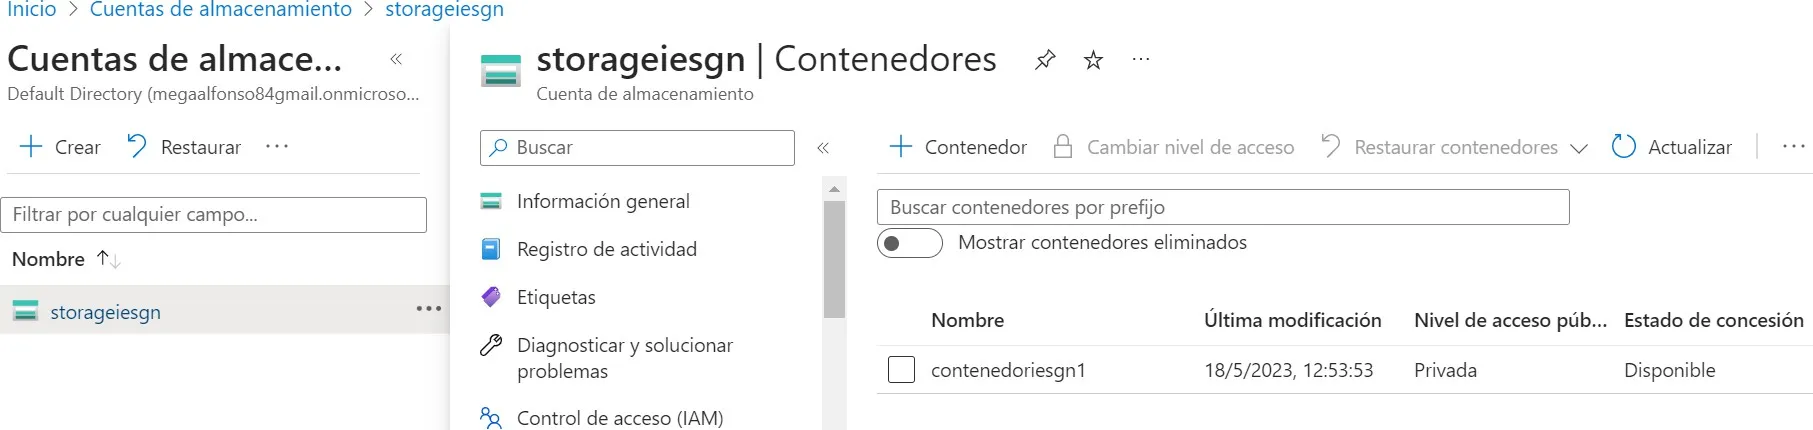Viewport: 1813px width, 430px height.
Task: Go to Cuentas de almacenamiento breadcrumb
Action: (221, 10)
